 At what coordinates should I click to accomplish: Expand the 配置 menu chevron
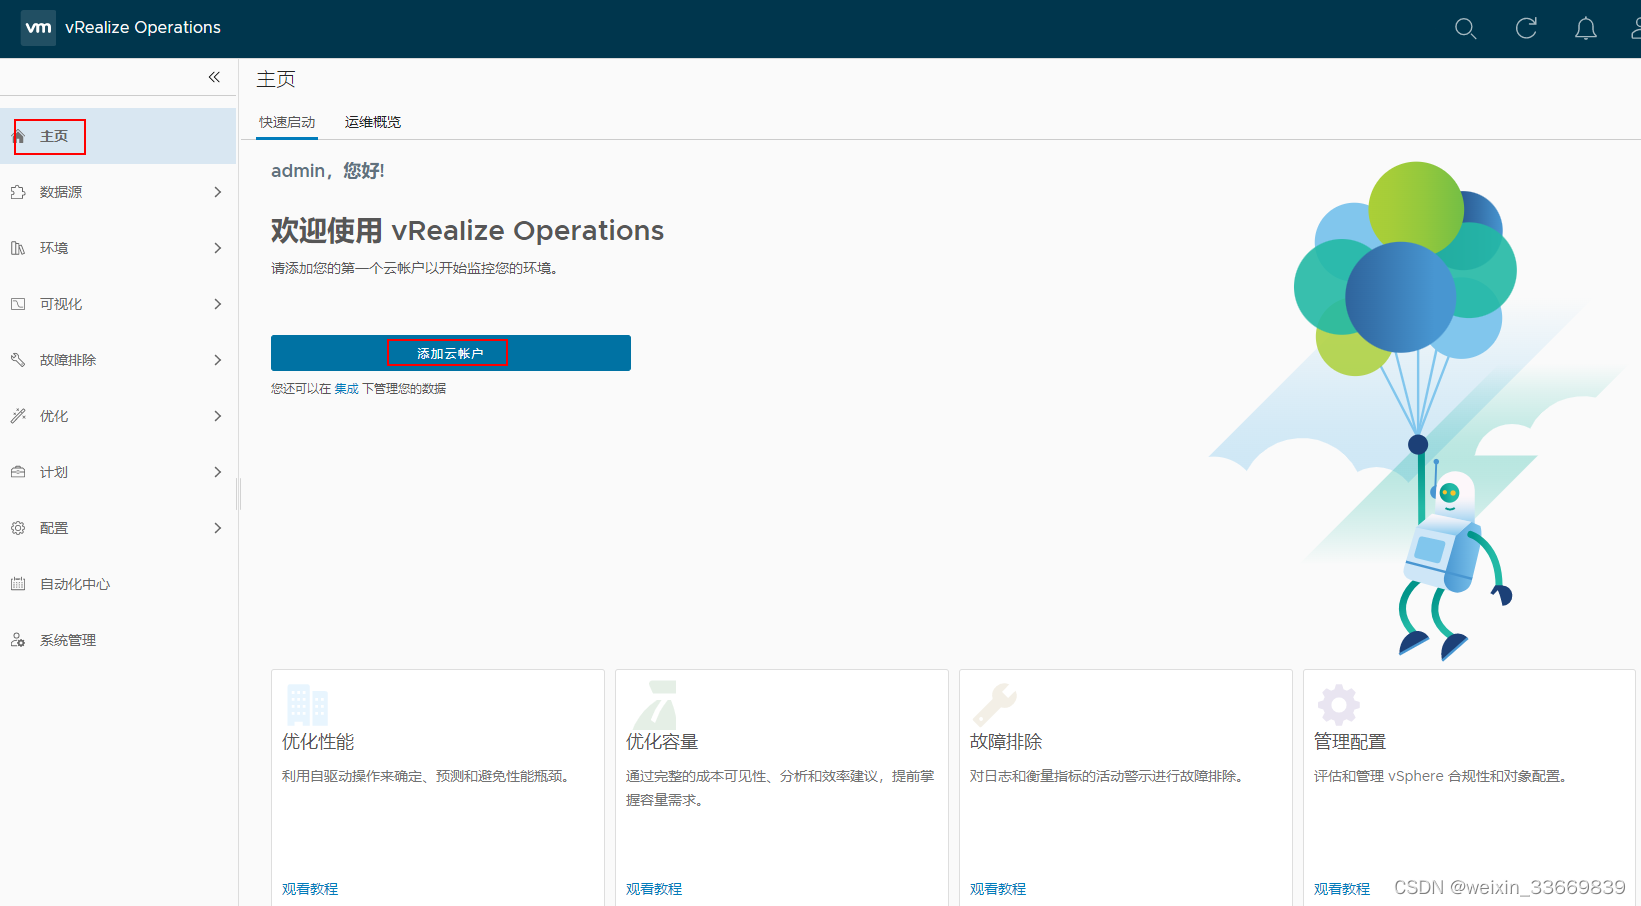click(x=218, y=528)
